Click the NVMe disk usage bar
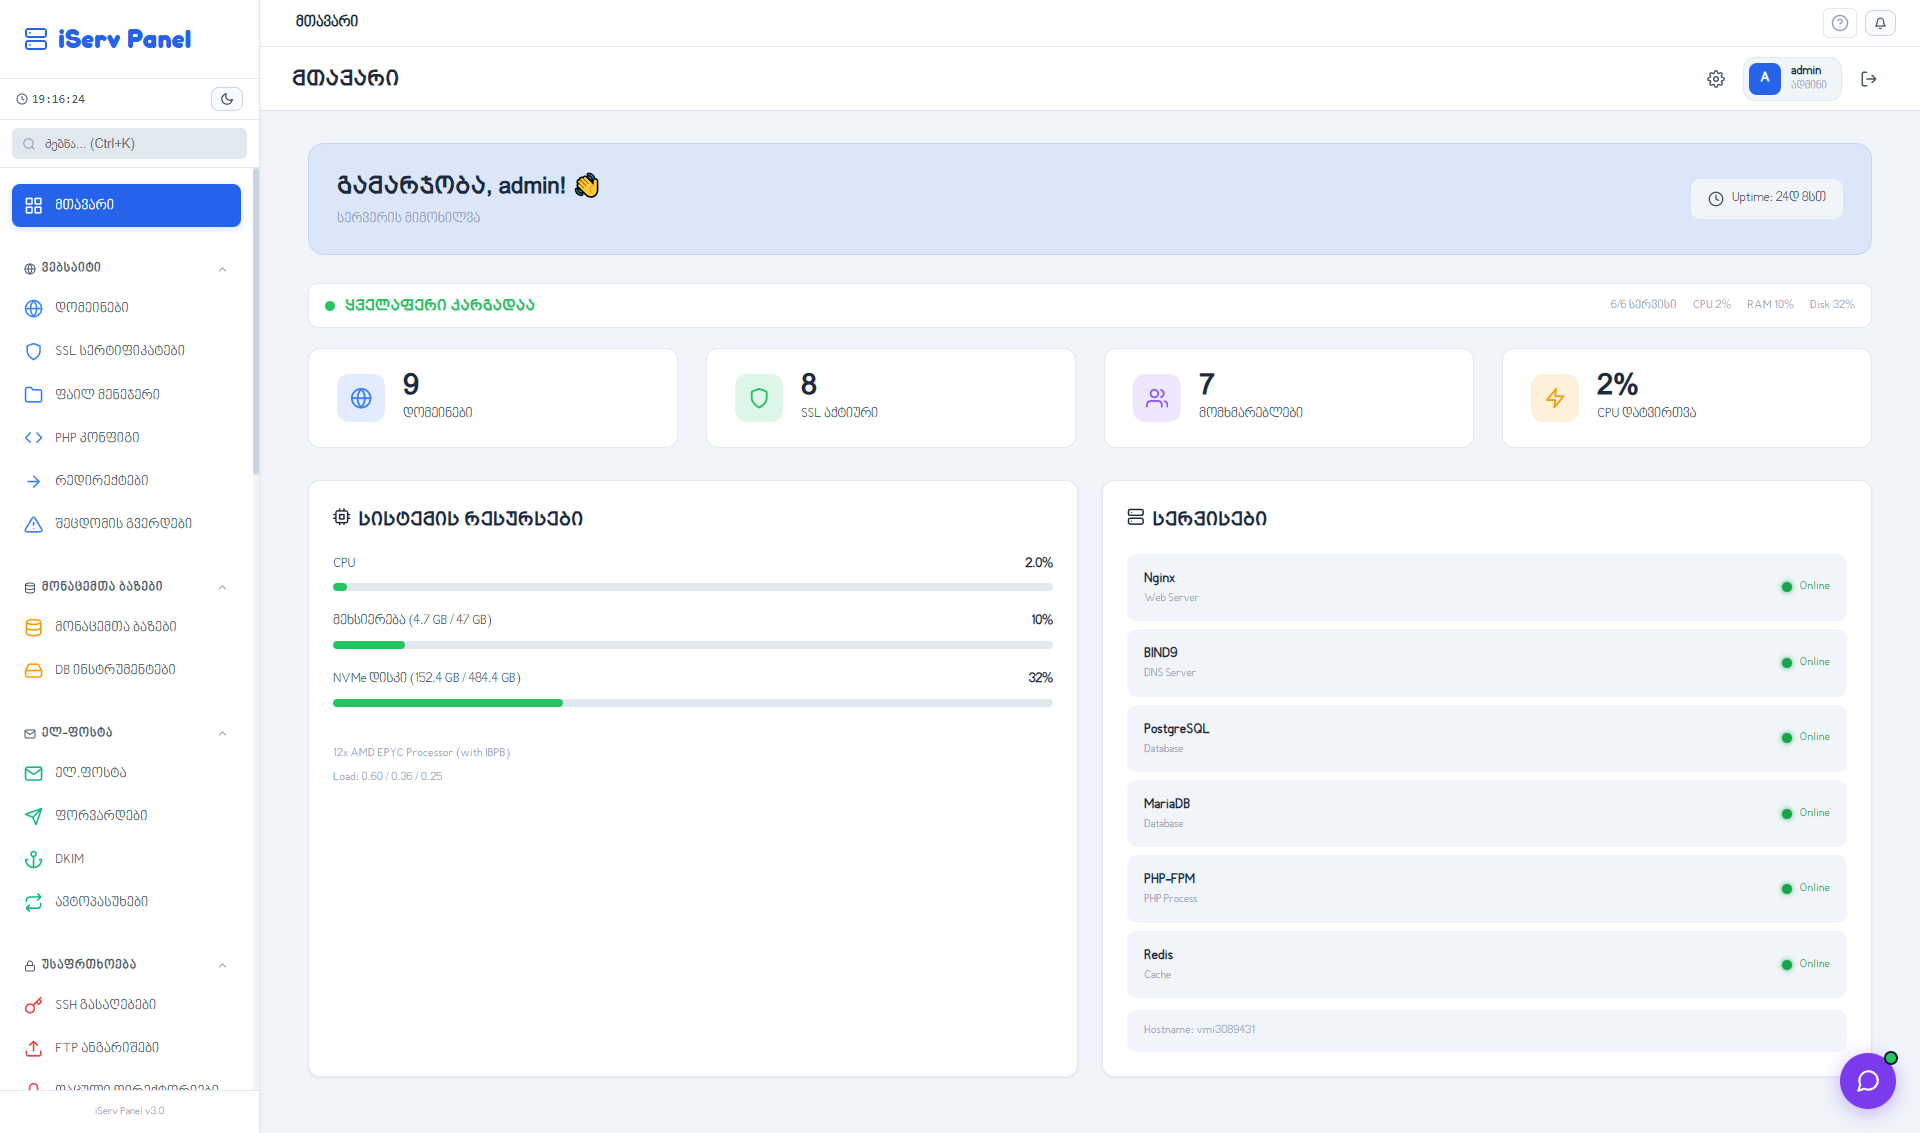The width and height of the screenshot is (1920, 1133). tap(692, 703)
